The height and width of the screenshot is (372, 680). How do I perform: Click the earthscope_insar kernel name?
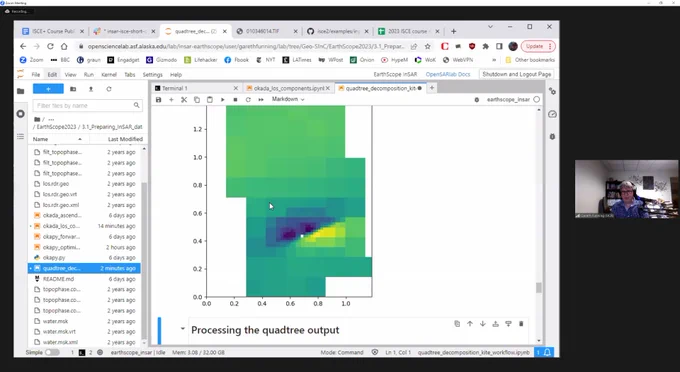click(x=508, y=100)
